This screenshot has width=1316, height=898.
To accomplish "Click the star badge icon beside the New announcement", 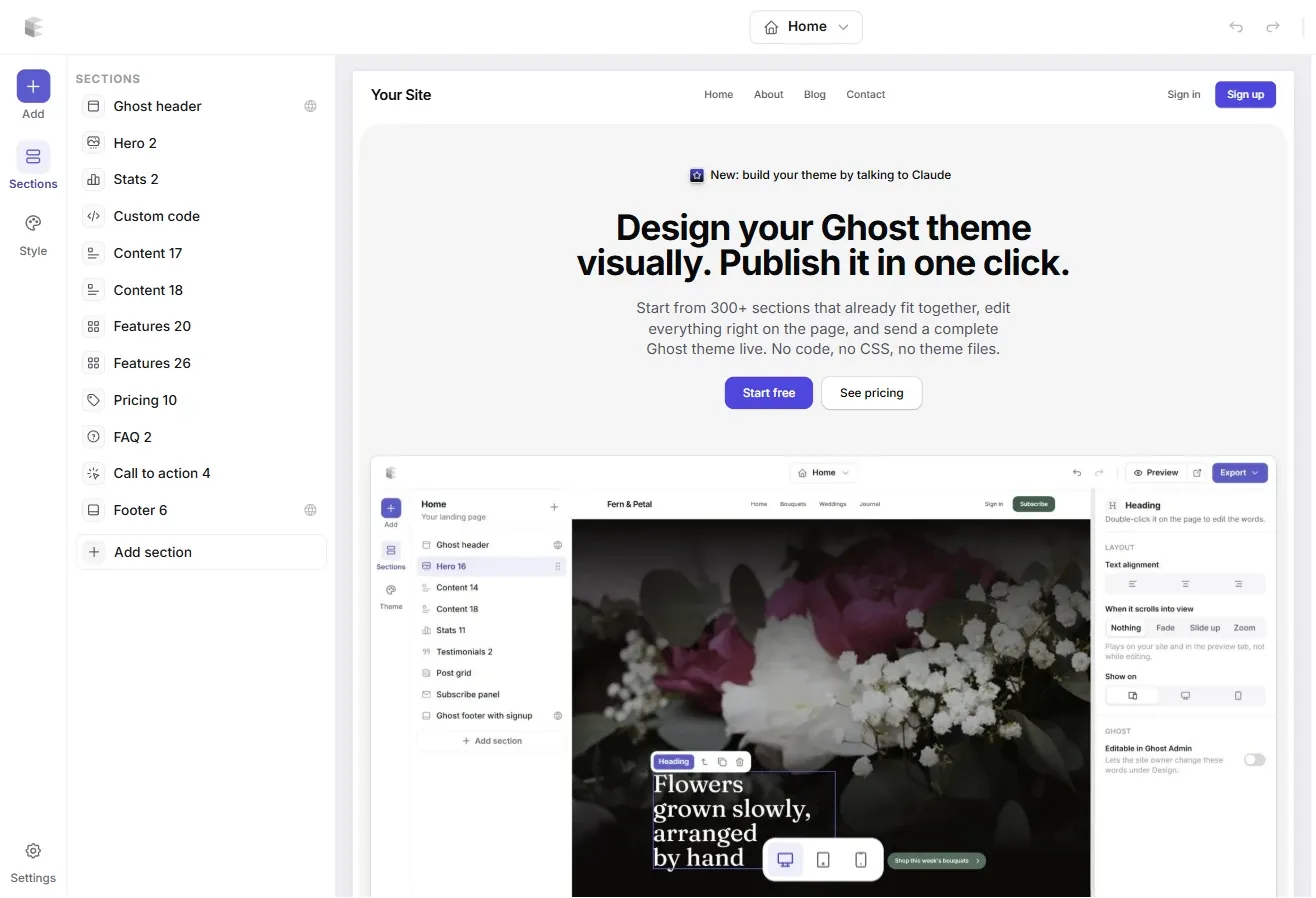I will click(x=697, y=175).
